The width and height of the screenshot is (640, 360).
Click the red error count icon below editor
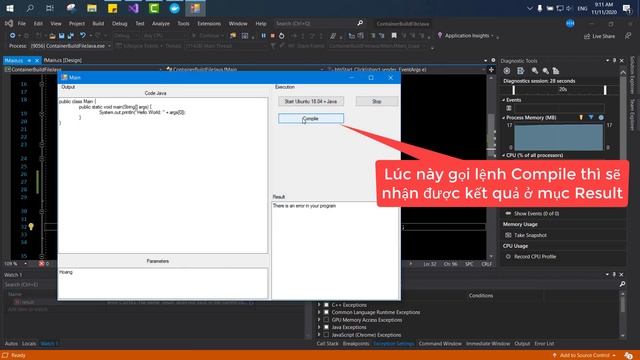point(41,264)
